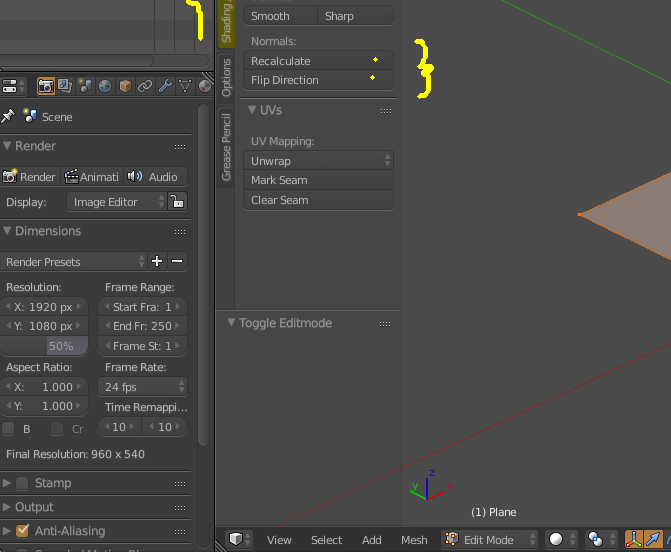This screenshot has height=552, width=671.
Task: Open the Render Presets dropdown
Action: pyautogui.click(x=74, y=261)
